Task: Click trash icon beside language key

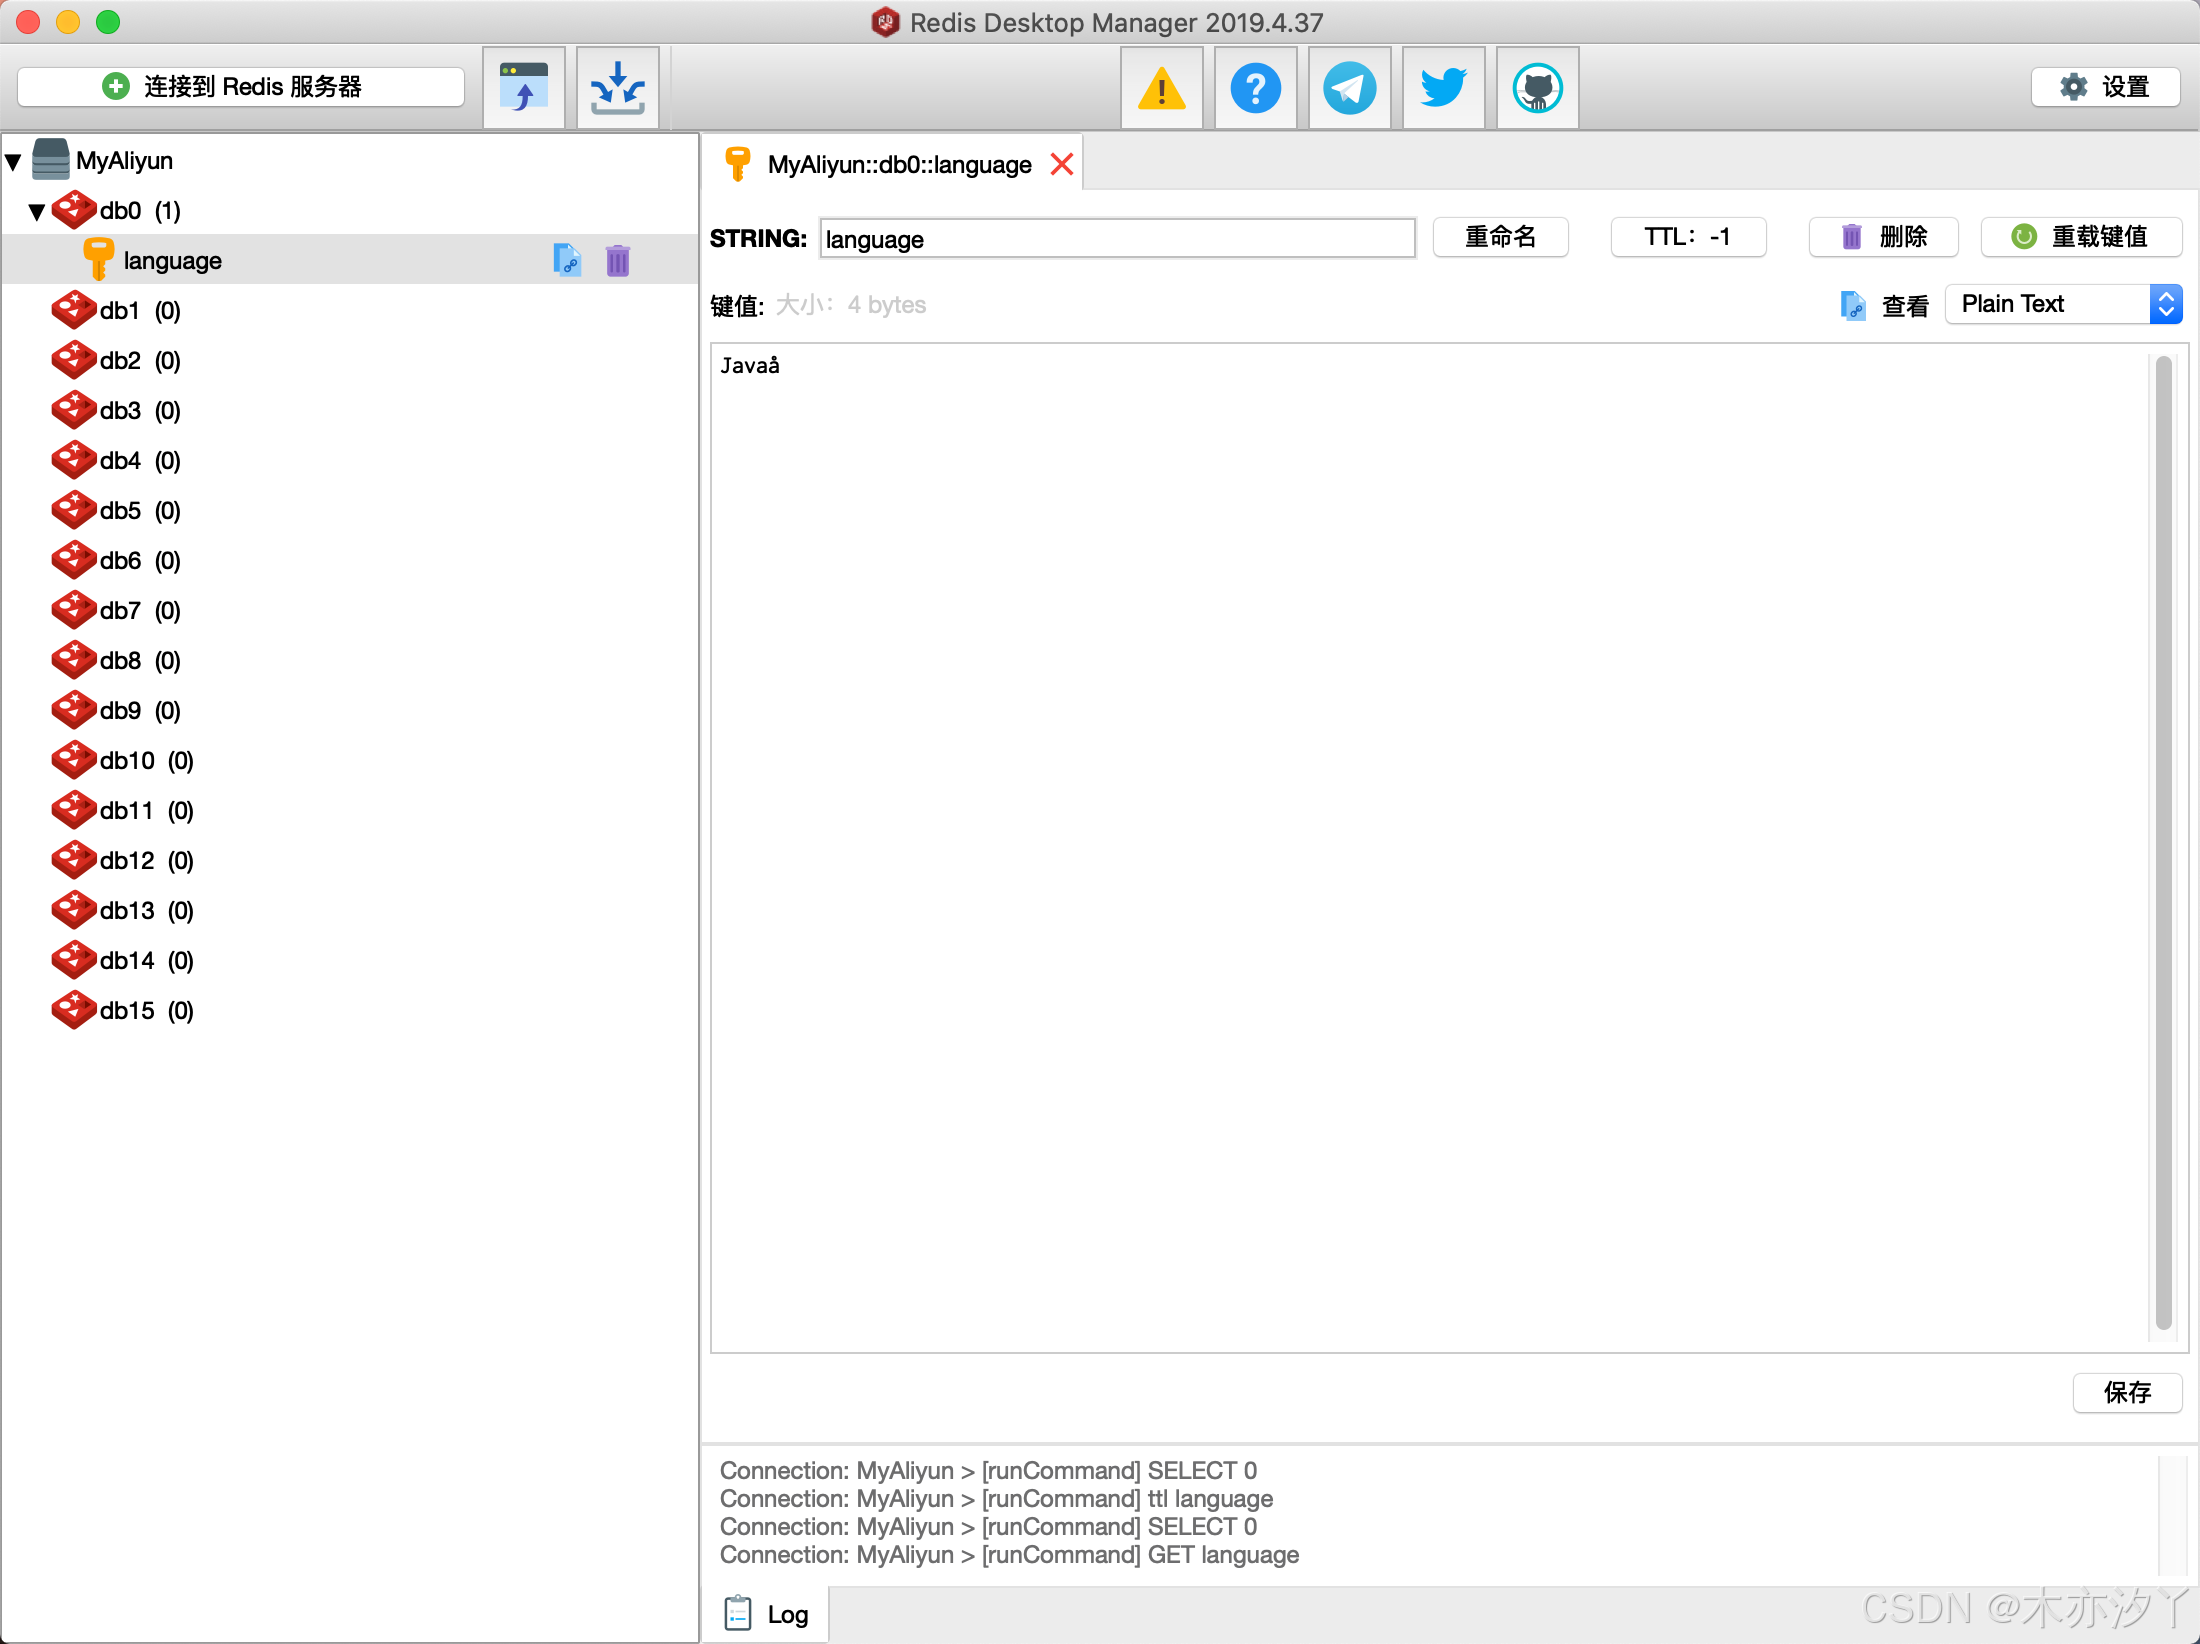Action: (x=618, y=261)
